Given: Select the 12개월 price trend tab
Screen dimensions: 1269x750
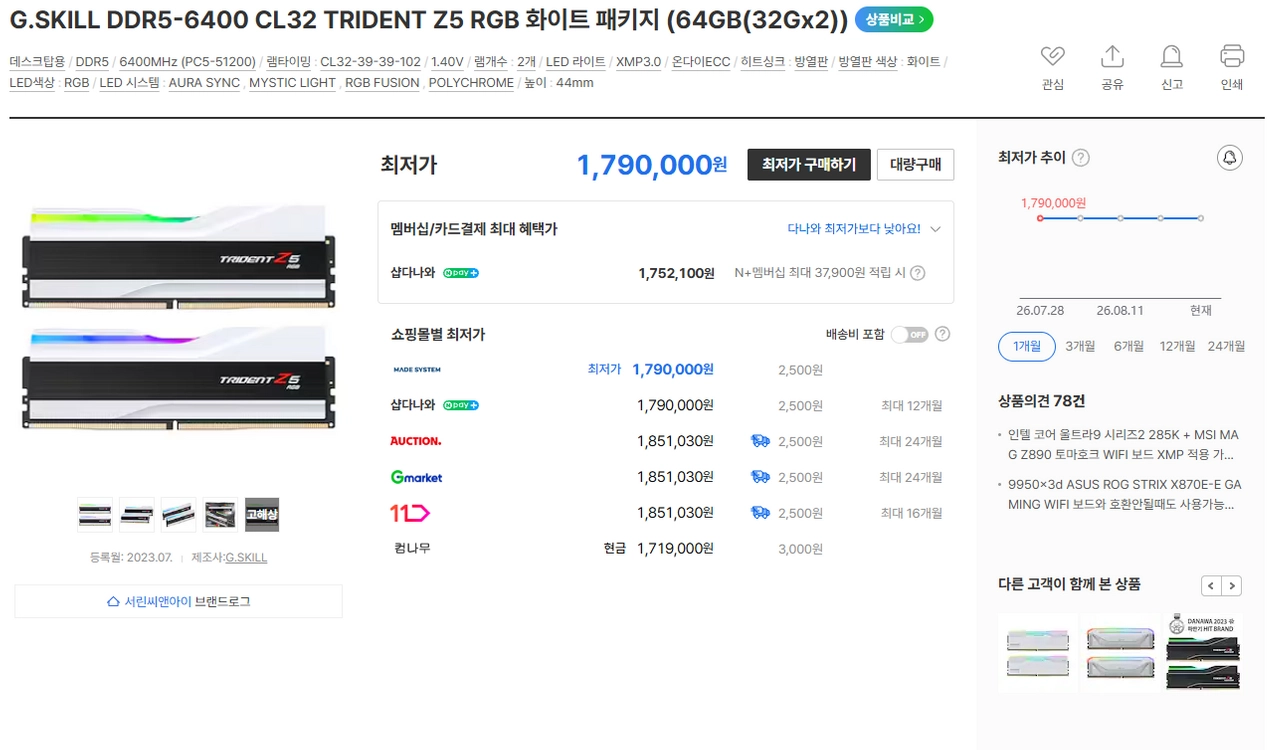Looking at the screenshot, I should pos(1177,346).
